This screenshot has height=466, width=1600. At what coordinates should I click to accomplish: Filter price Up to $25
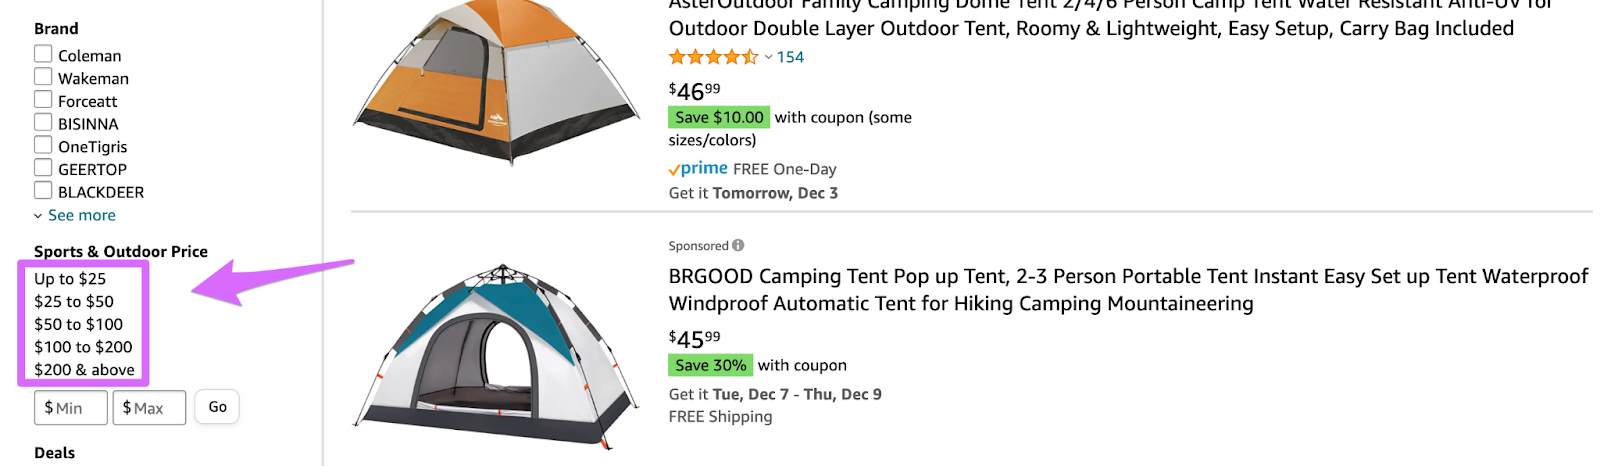pyautogui.click(x=70, y=279)
